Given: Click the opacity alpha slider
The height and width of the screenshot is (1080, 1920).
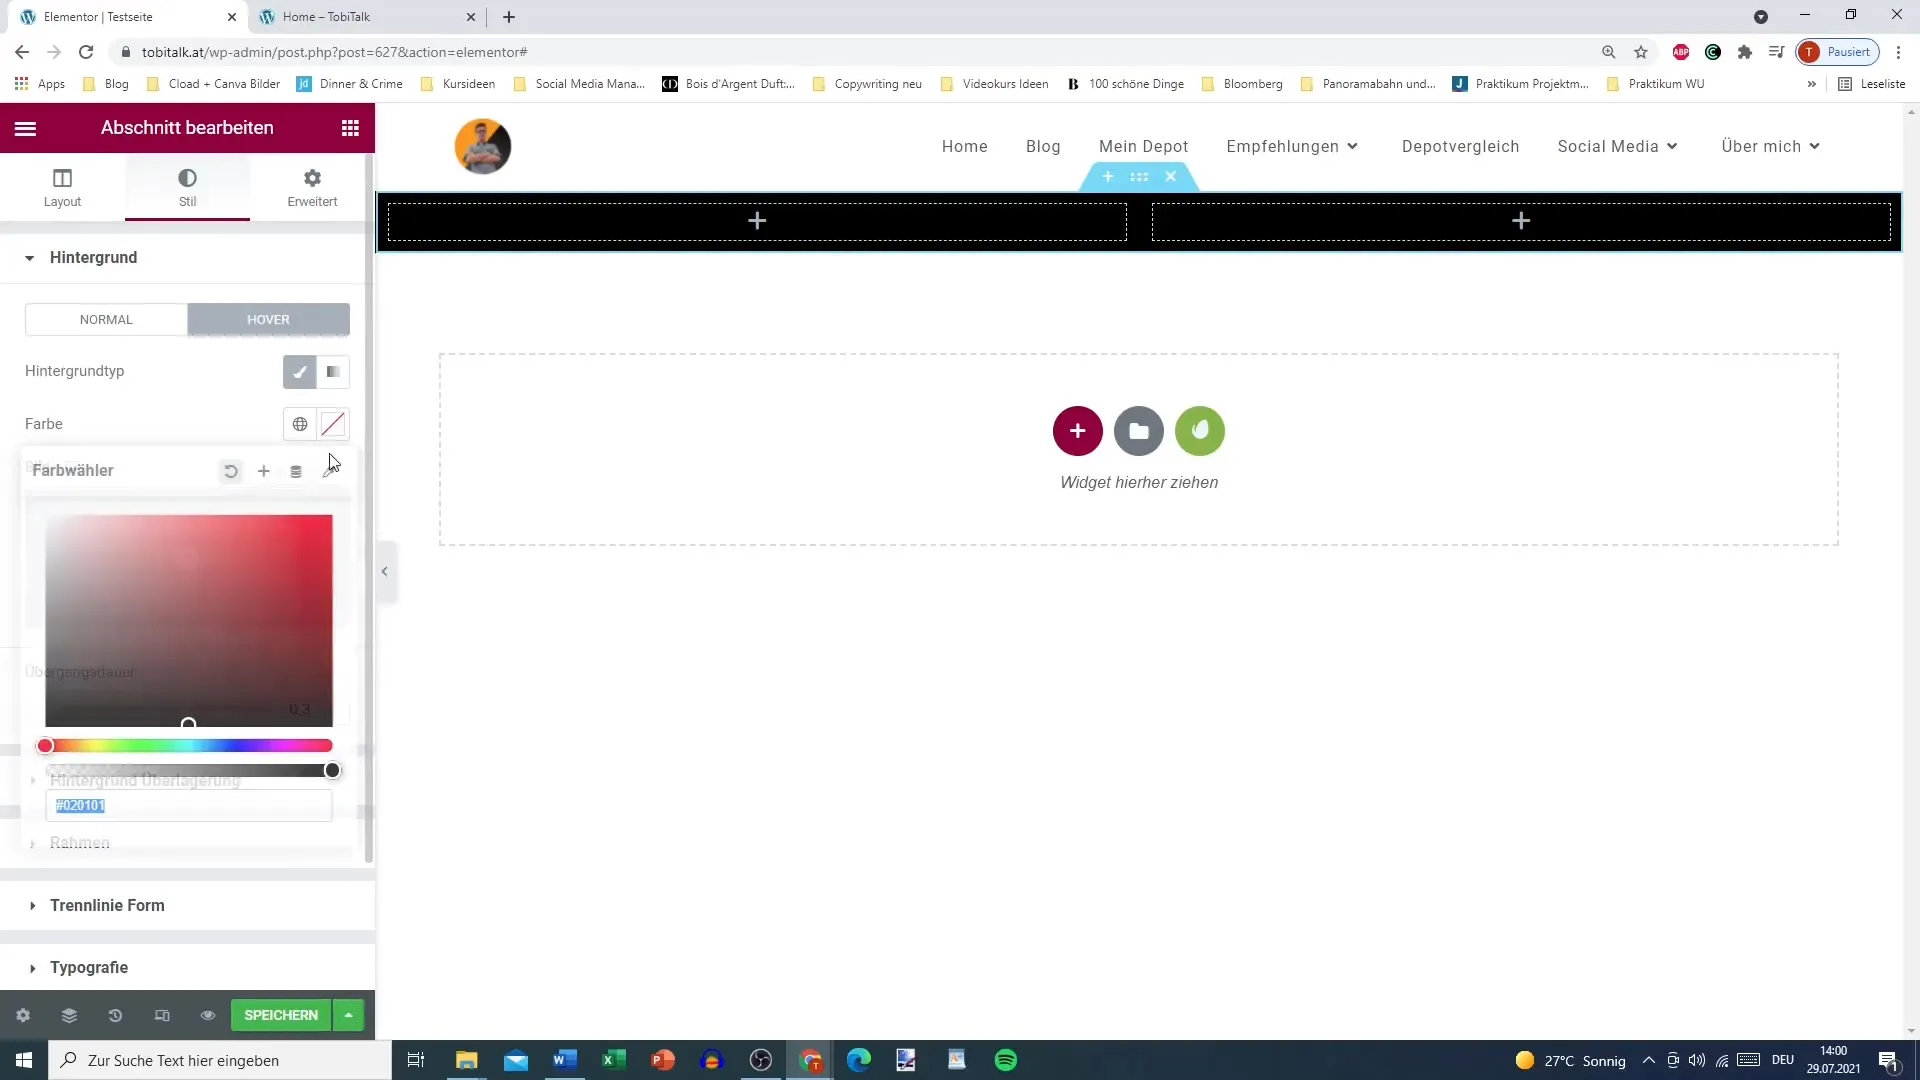Looking at the screenshot, I should [188, 771].
